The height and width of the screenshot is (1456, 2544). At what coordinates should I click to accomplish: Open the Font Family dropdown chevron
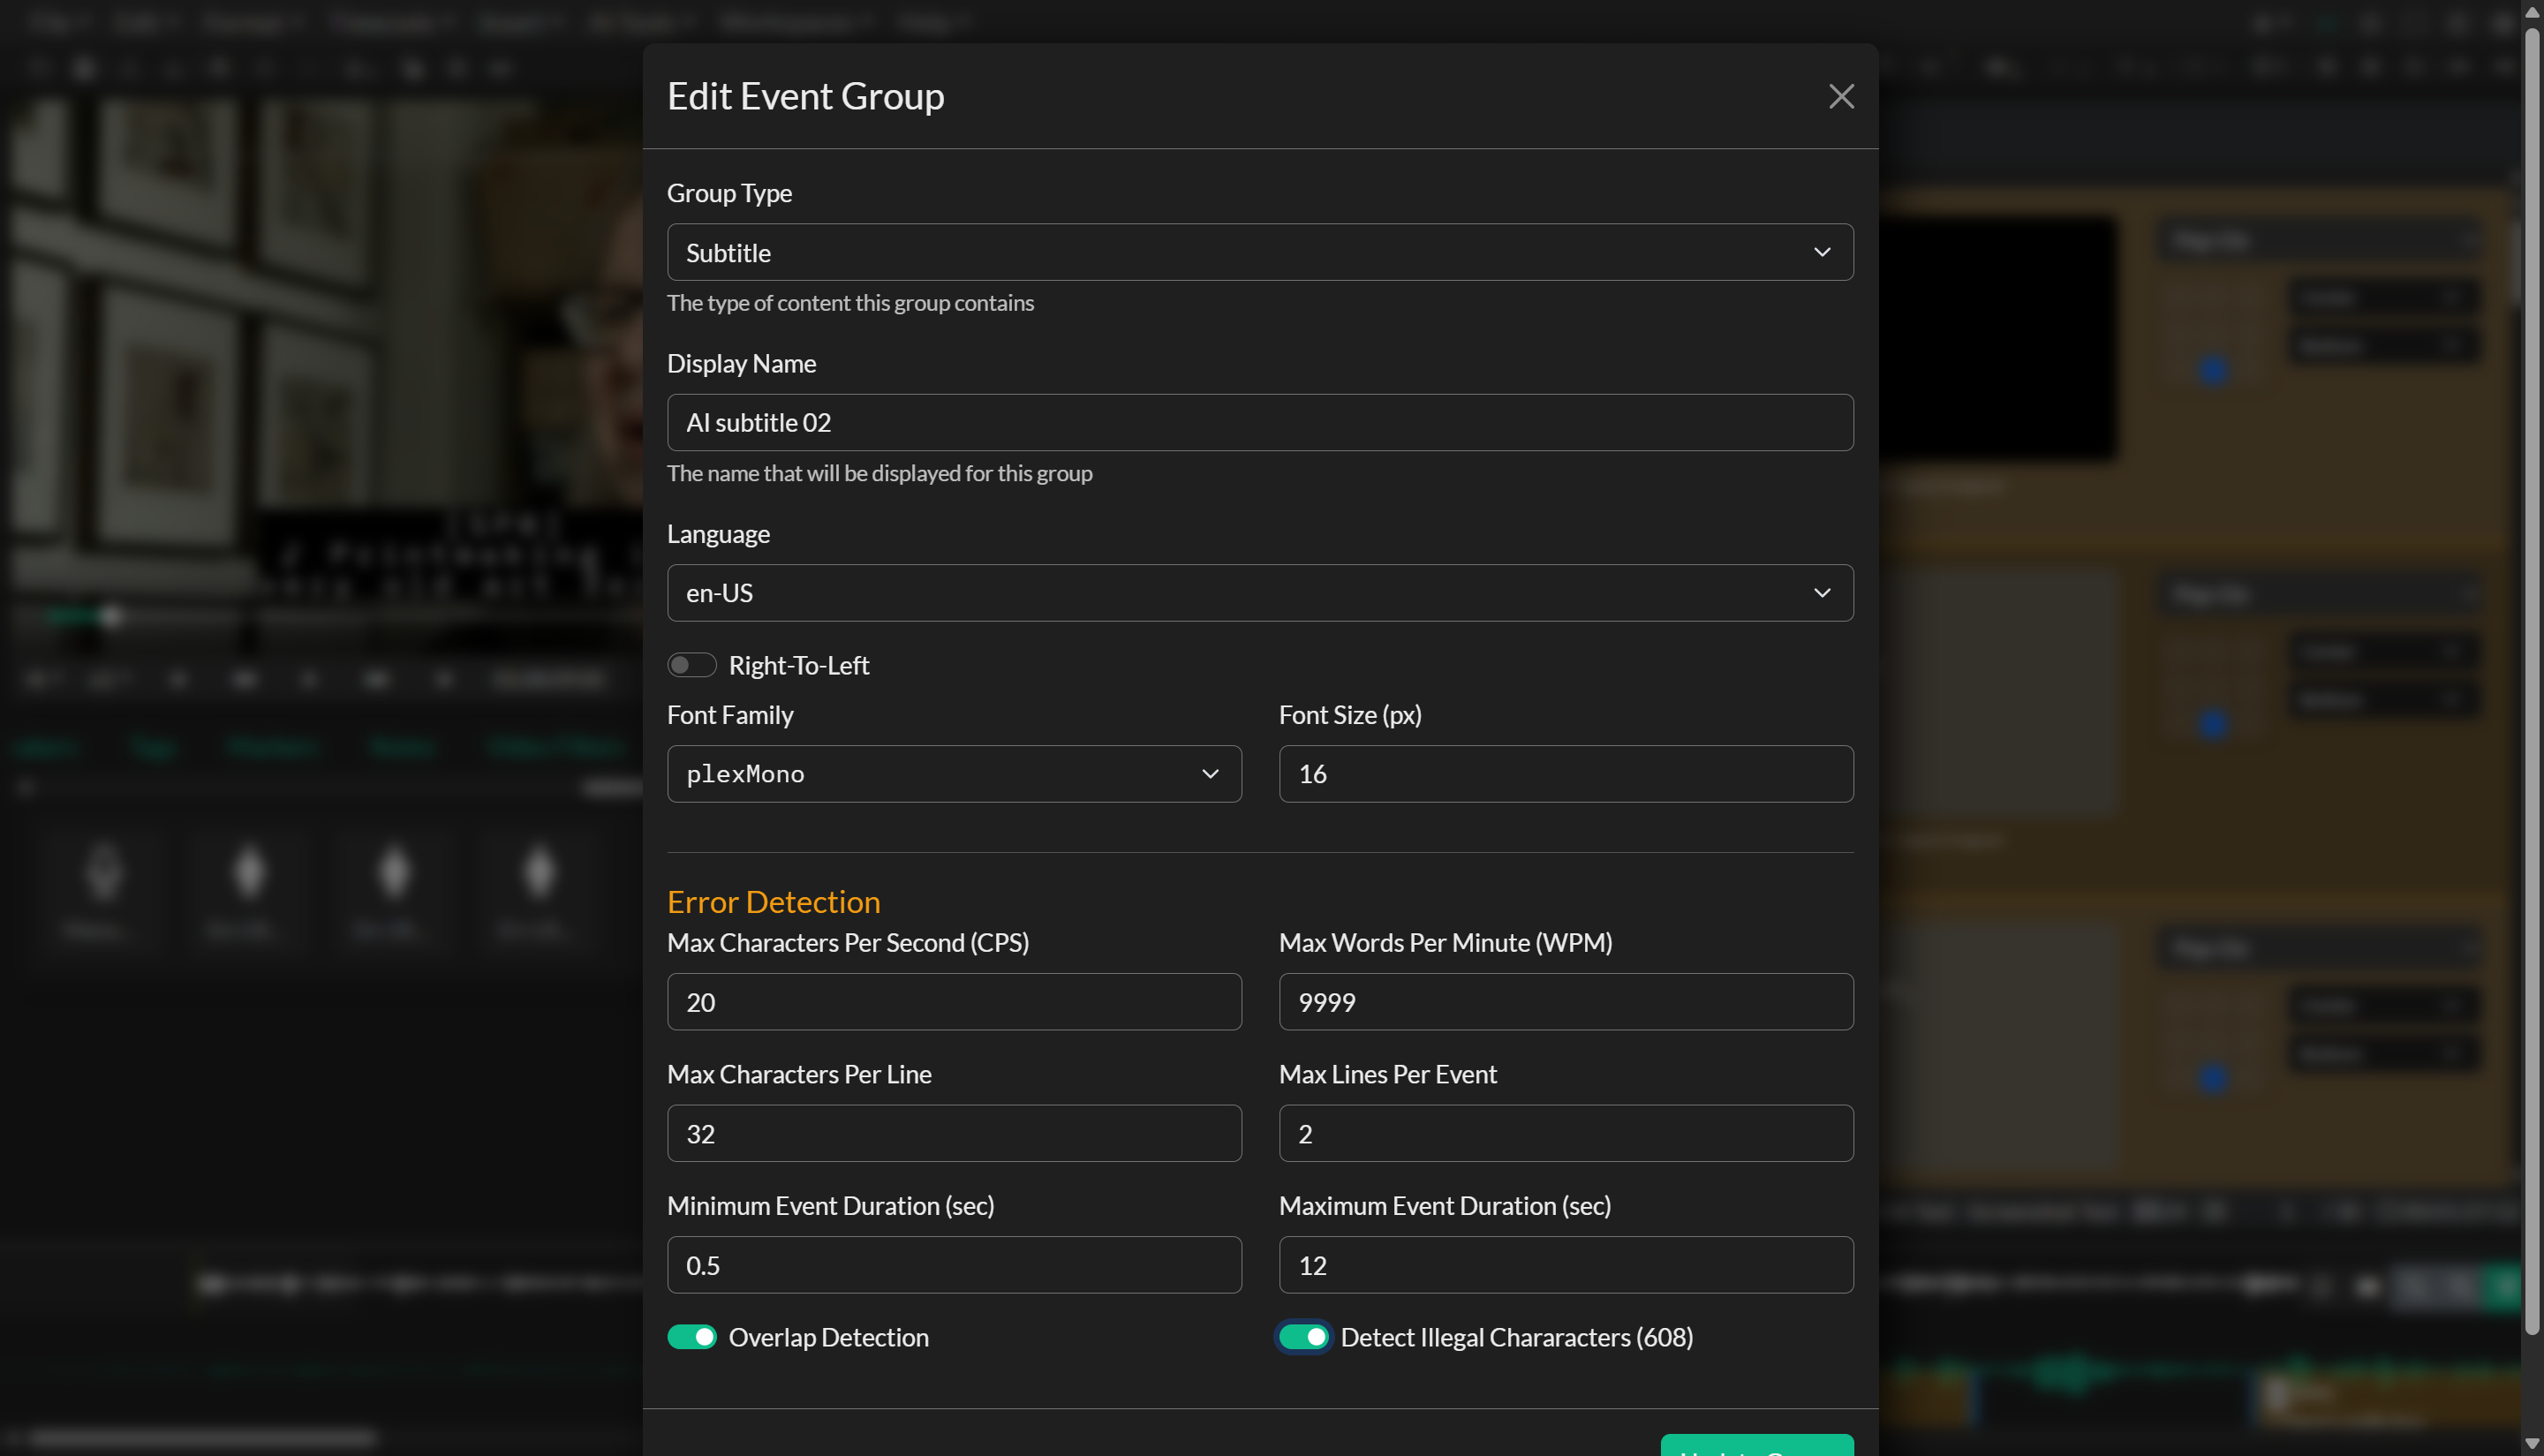pos(1211,773)
